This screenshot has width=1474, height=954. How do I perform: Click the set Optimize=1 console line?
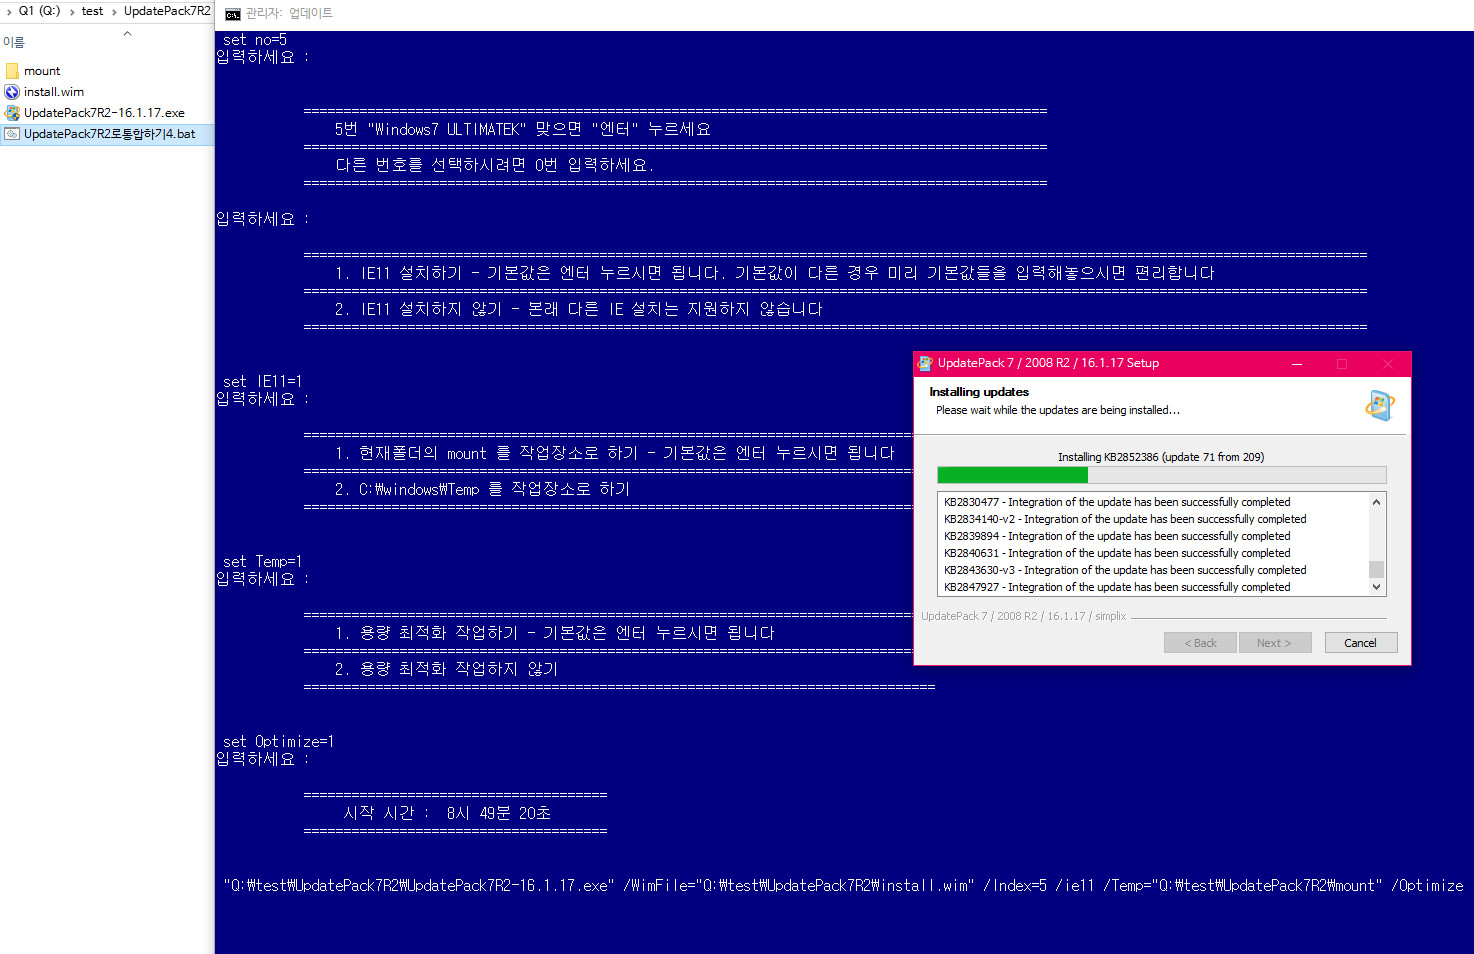[279, 741]
